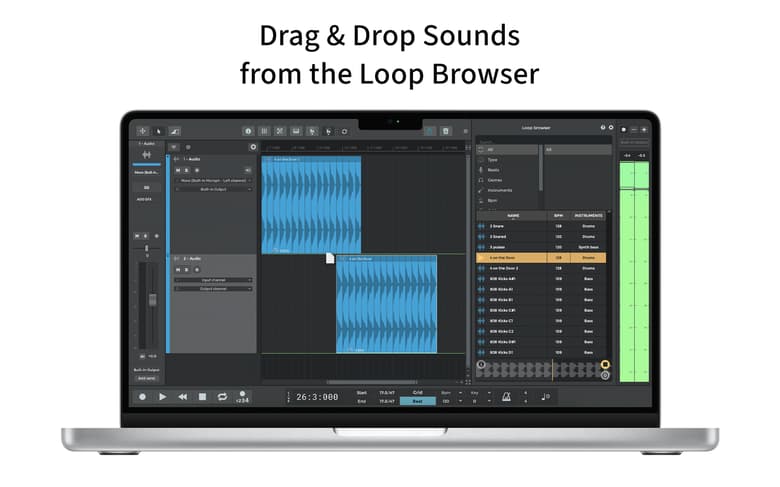Open track list settings gear
The width and height of the screenshot is (780, 487).
pyautogui.click(x=253, y=147)
